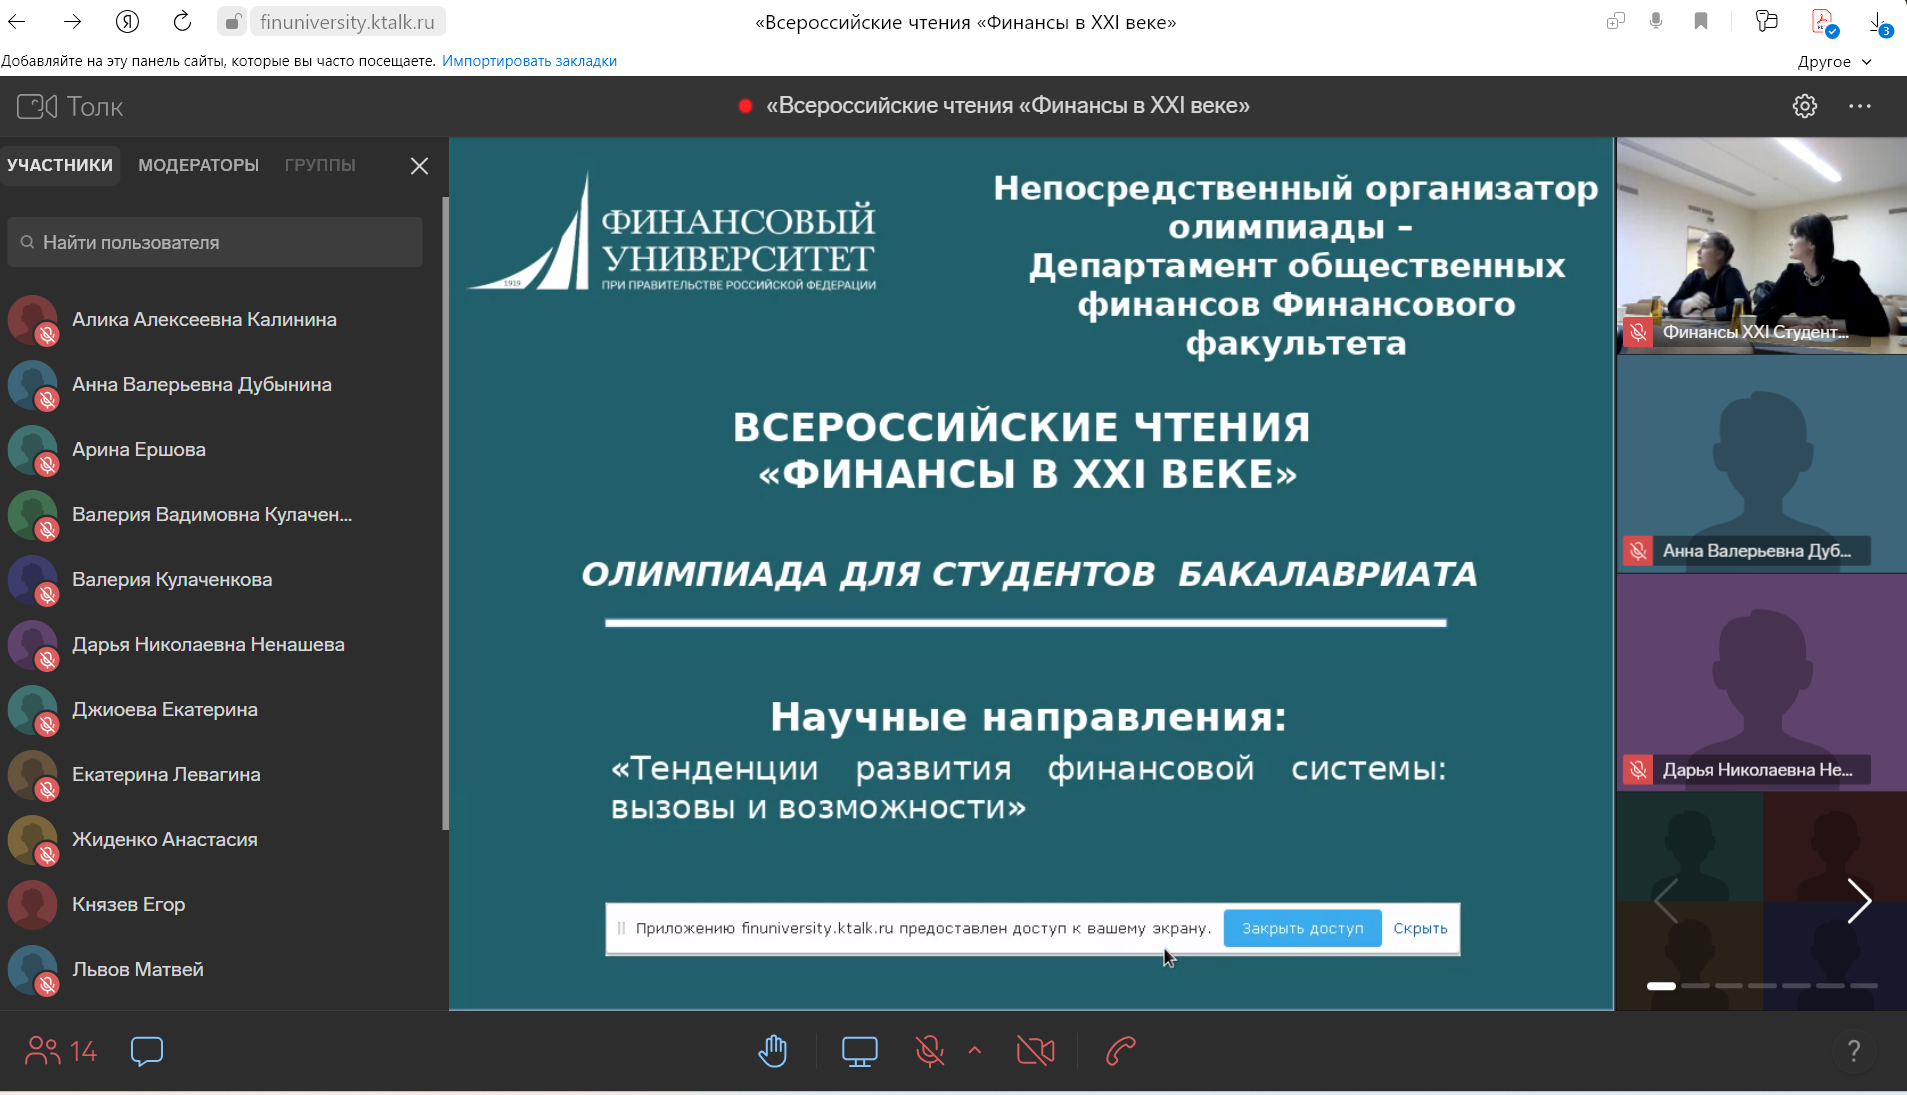Open site security lock icon
This screenshot has height=1095, width=1907.
(x=232, y=22)
